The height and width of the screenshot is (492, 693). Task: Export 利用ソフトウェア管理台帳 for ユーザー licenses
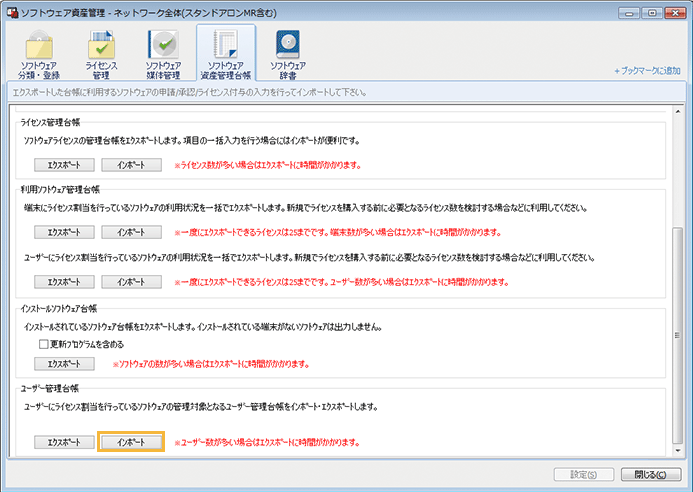pos(65,282)
